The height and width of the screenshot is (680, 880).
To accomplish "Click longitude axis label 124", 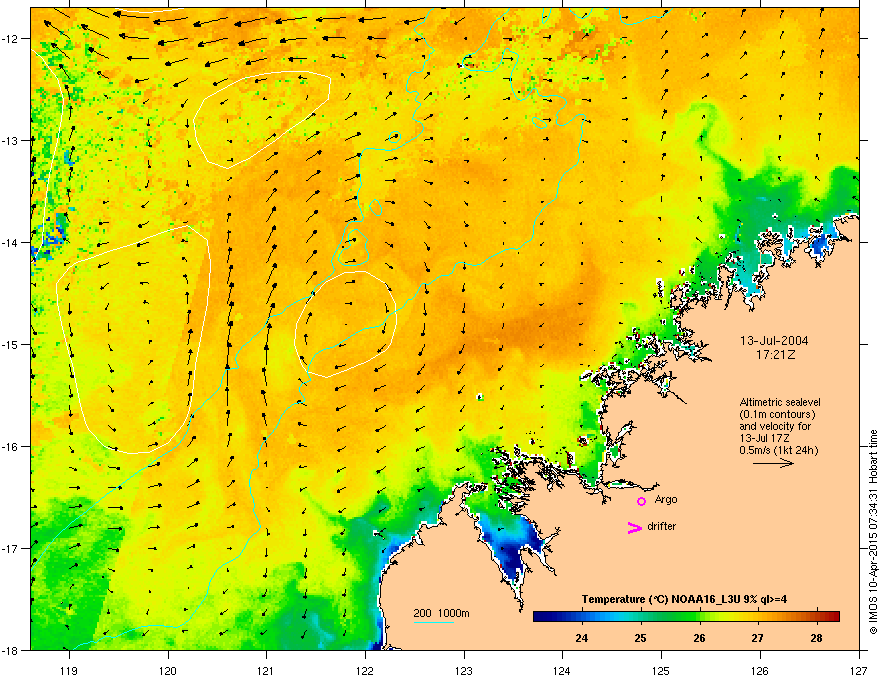I will [x=562, y=670].
